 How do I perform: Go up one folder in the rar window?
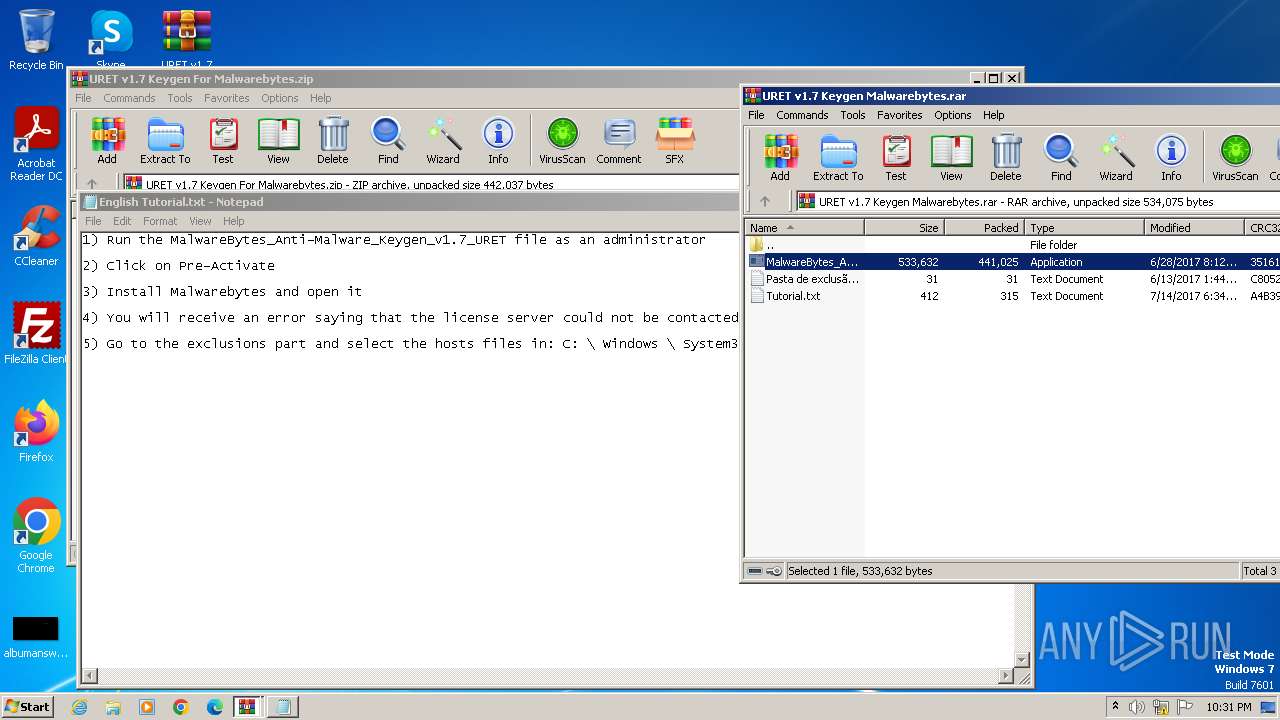(765, 201)
